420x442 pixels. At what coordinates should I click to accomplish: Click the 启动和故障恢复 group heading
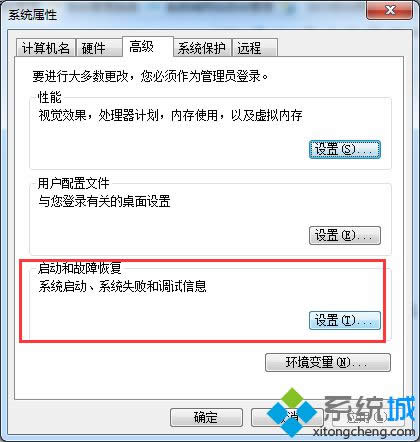(x=79, y=268)
